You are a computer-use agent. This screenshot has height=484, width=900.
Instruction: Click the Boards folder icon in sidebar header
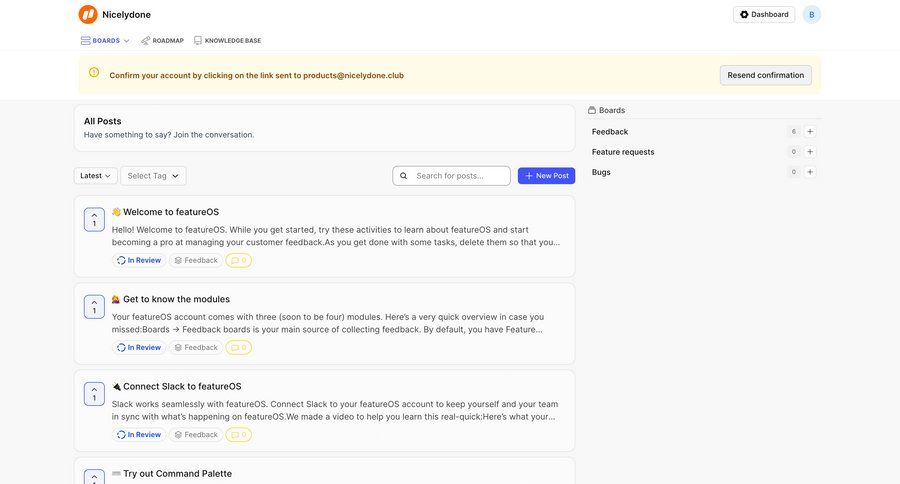pos(592,110)
